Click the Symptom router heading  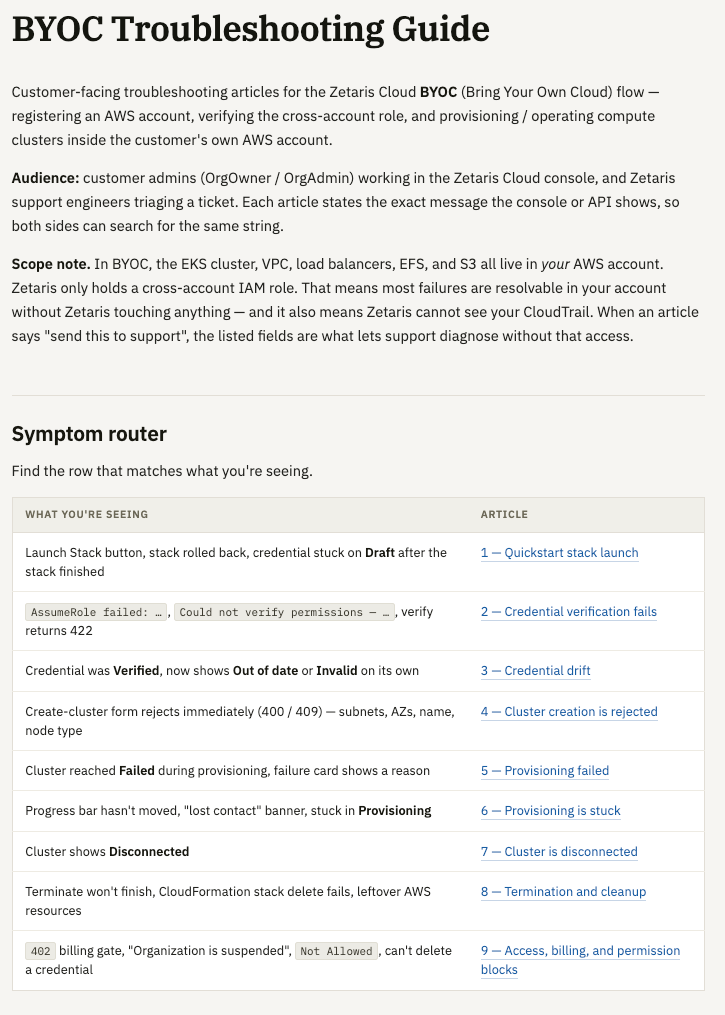tap(89, 434)
